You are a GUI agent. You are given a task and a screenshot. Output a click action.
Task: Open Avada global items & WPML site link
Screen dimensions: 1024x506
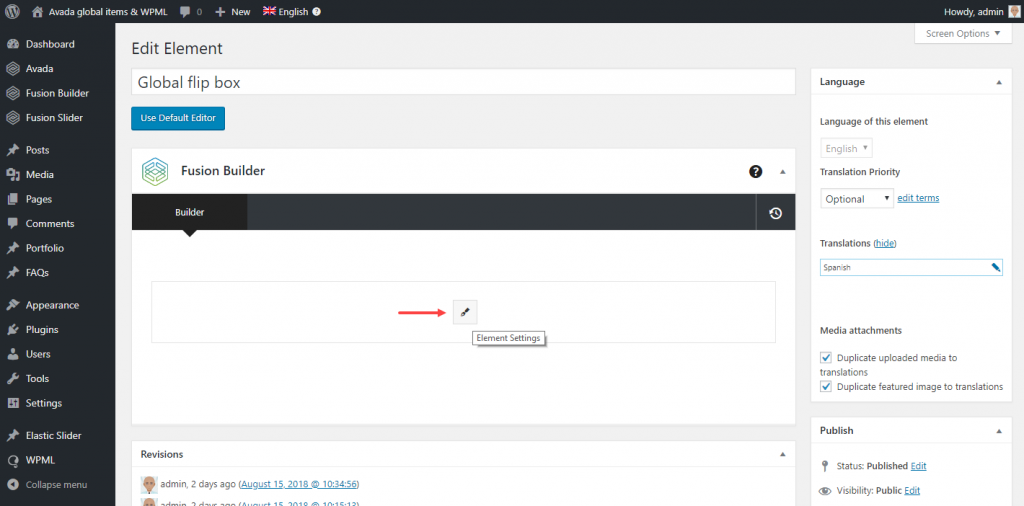click(x=101, y=11)
